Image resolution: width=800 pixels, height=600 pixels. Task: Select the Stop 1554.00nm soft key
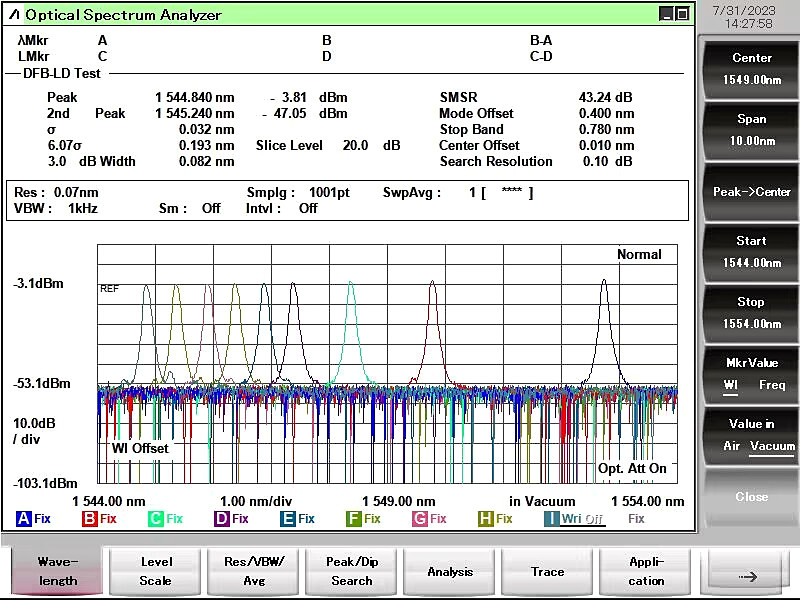[x=752, y=313]
